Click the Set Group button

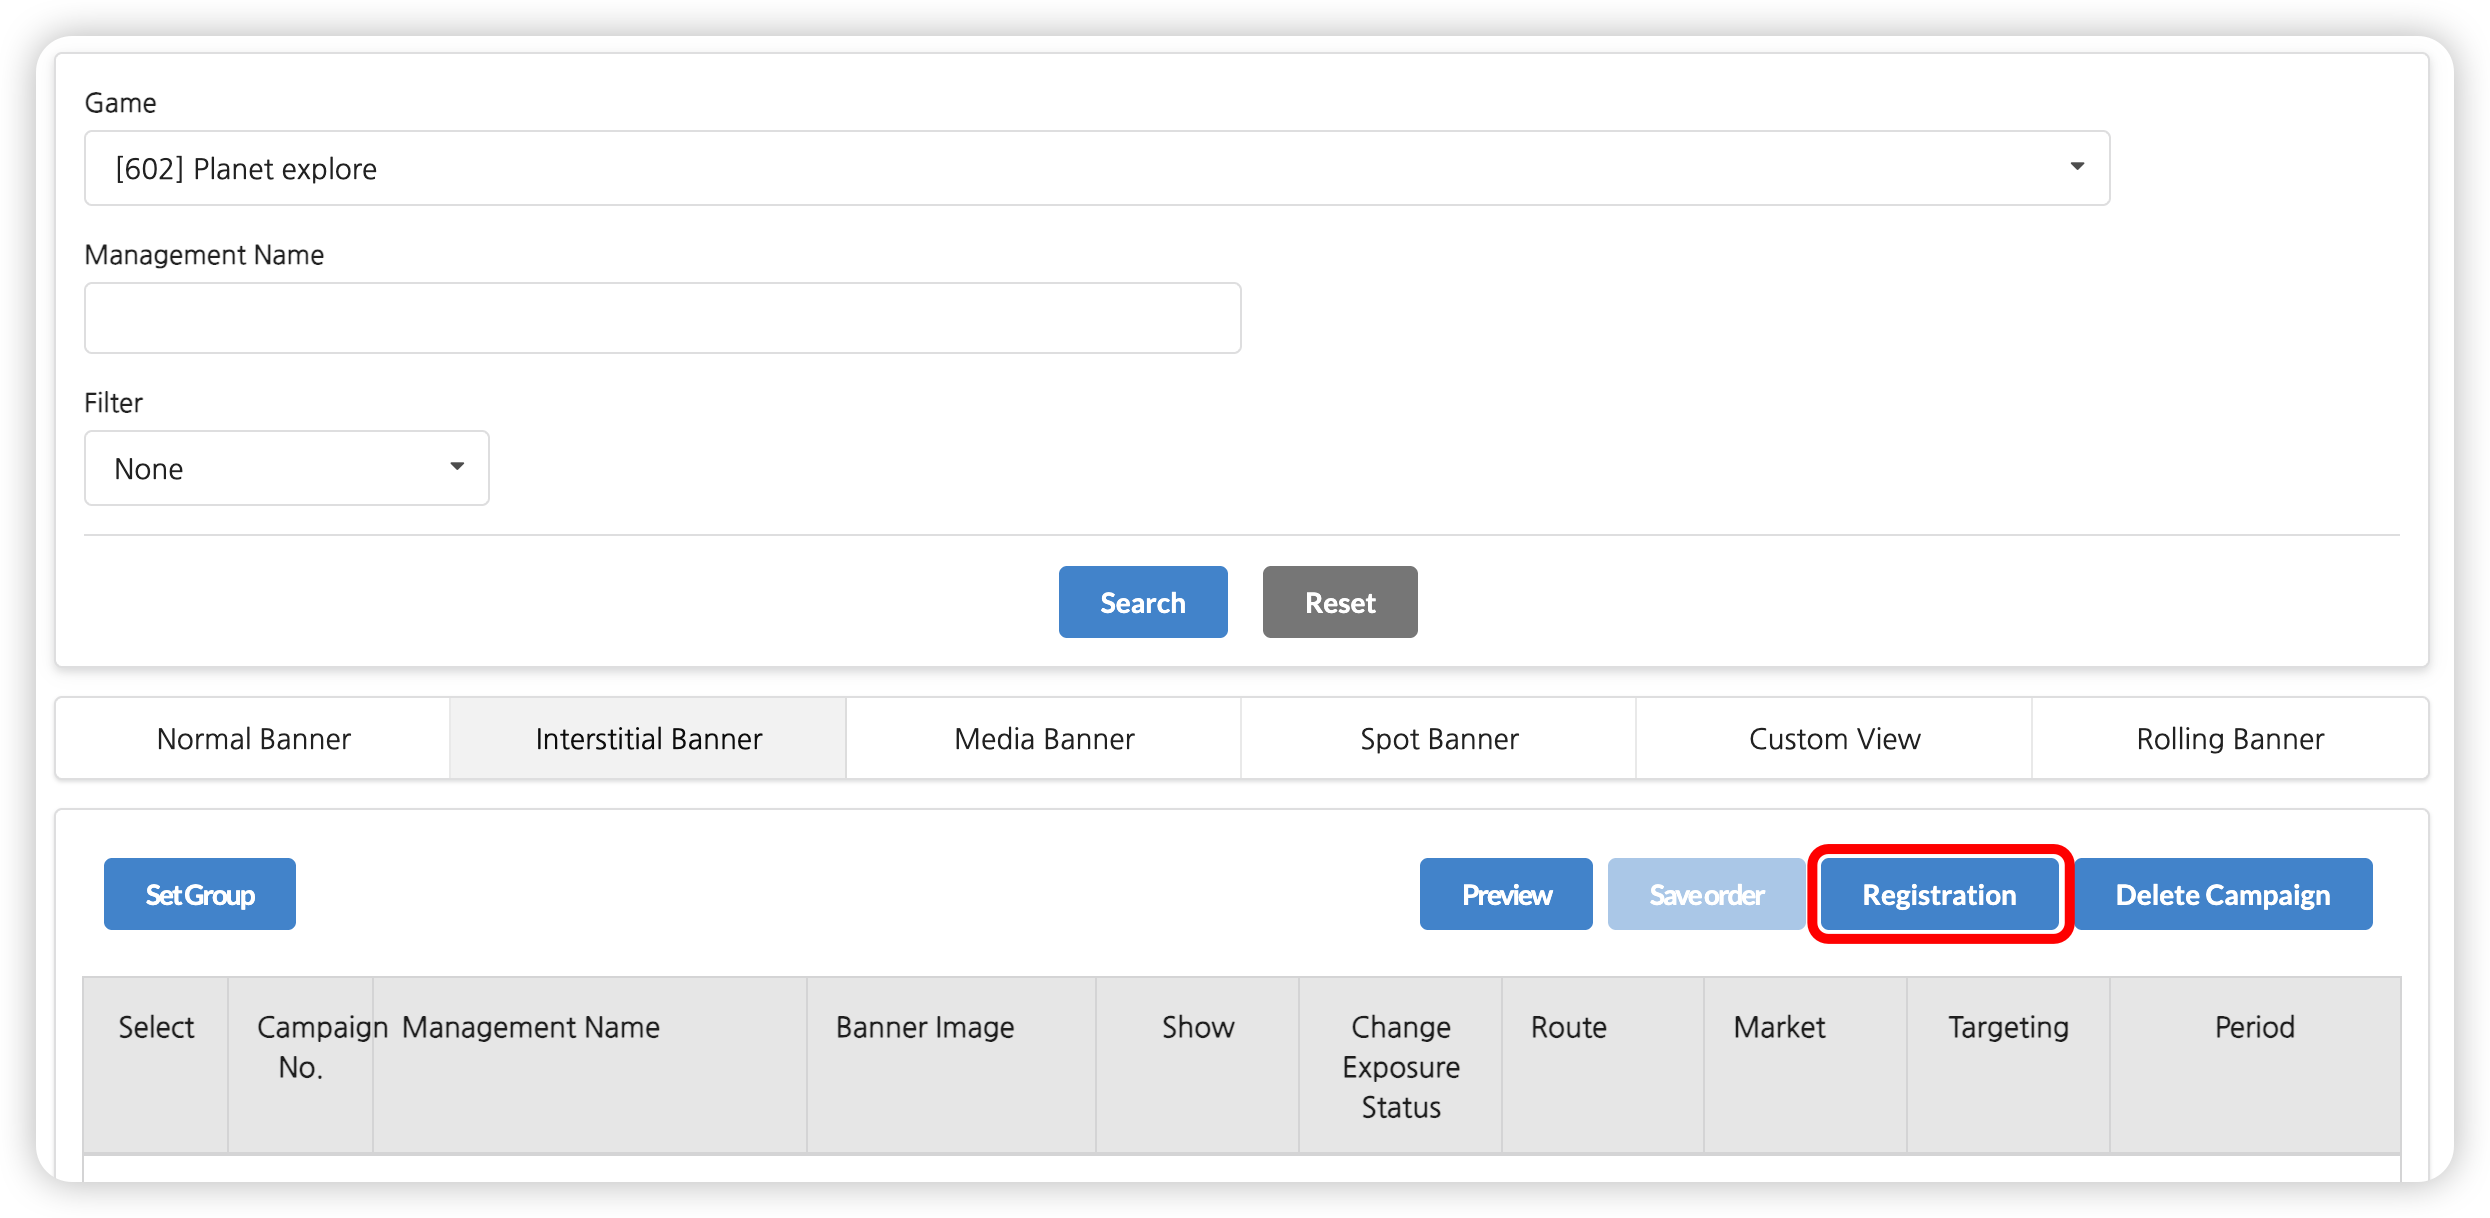[200, 894]
